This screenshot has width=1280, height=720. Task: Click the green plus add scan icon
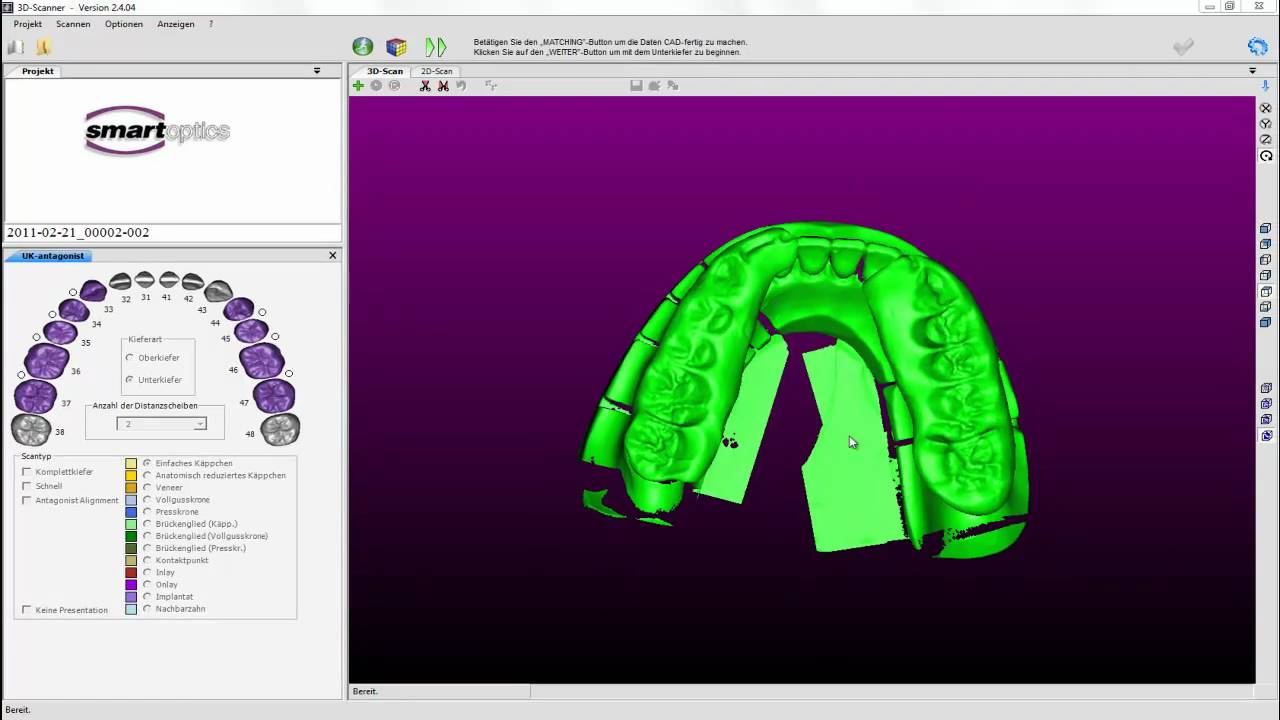[358, 86]
